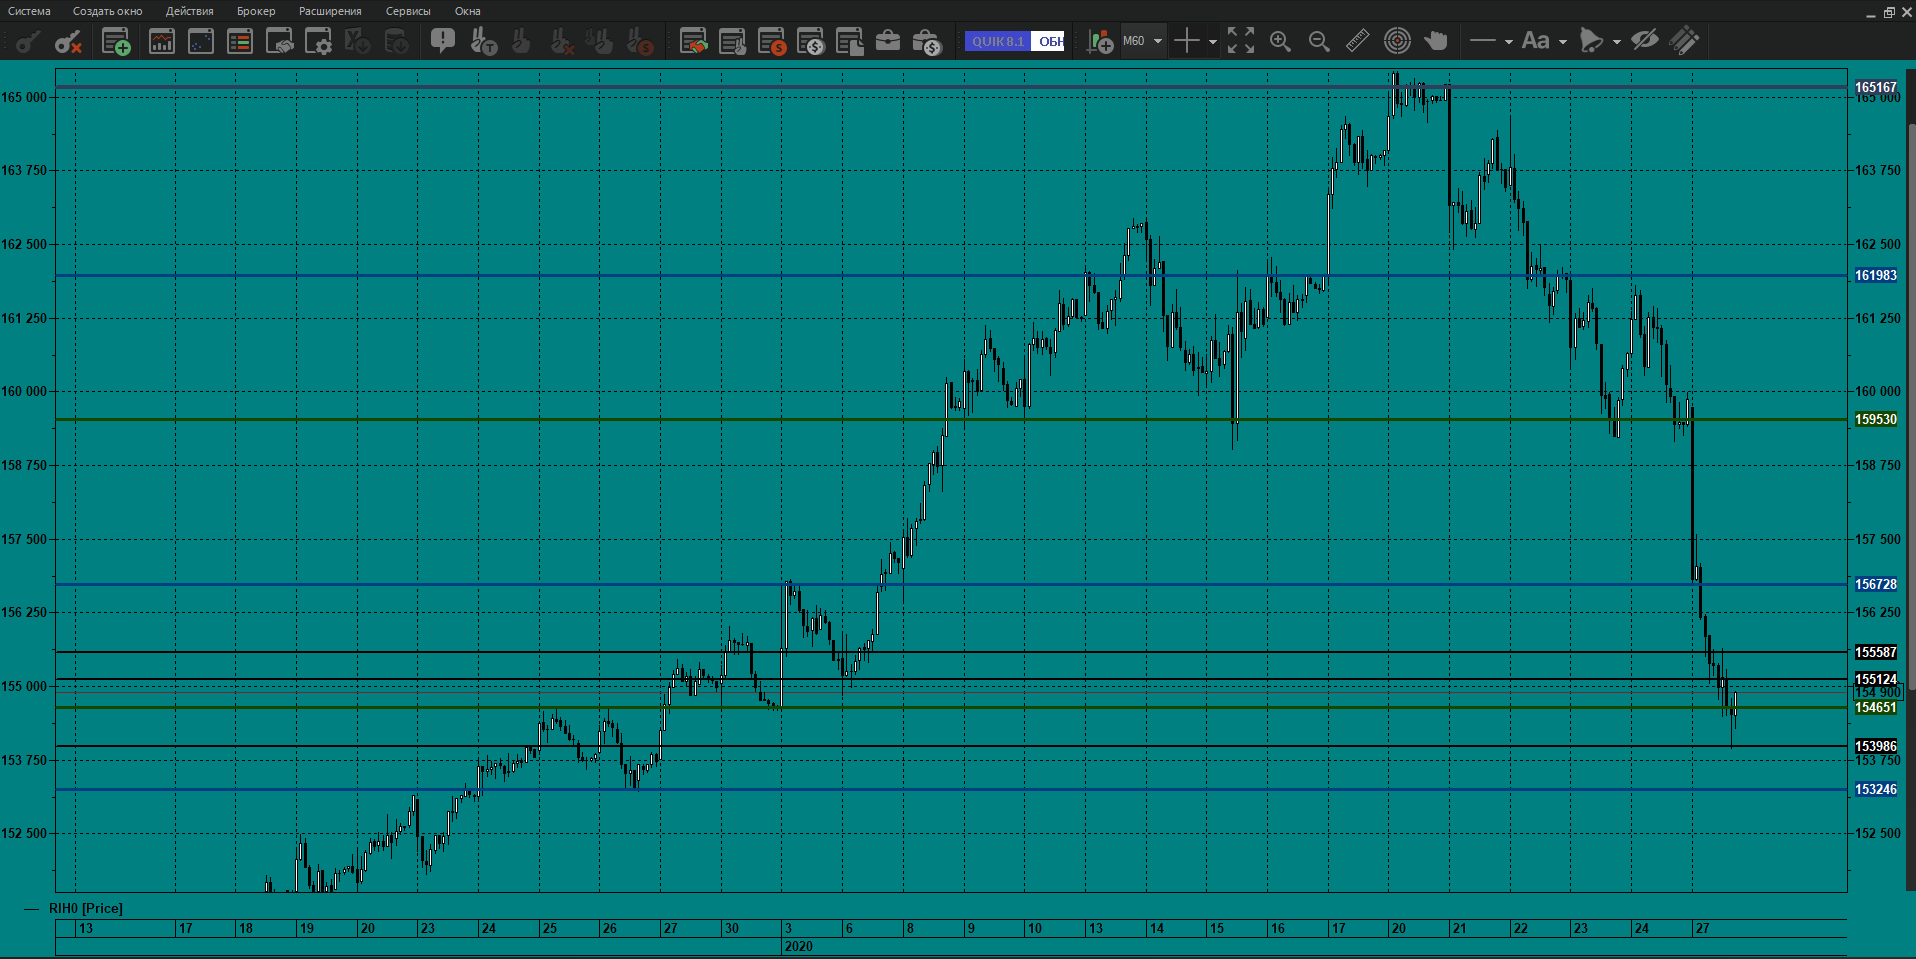This screenshot has width=1916, height=959.
Task: Click the 156728 price level label
Action: (x=1876, y=584)
